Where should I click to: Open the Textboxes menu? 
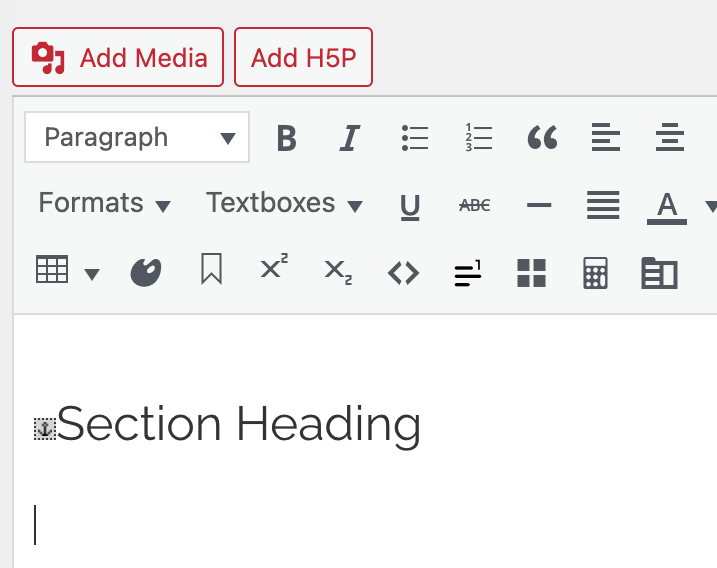tap(284, 203)
